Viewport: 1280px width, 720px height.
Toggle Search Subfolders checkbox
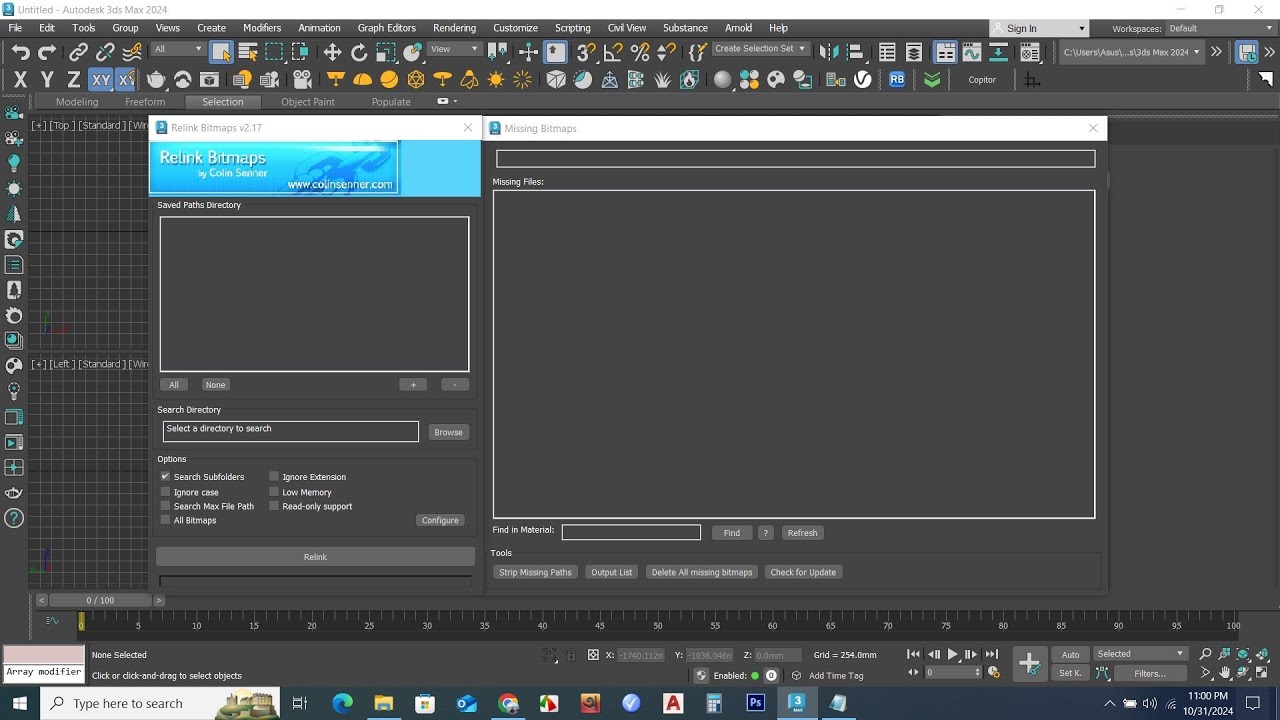pos(166,477)
